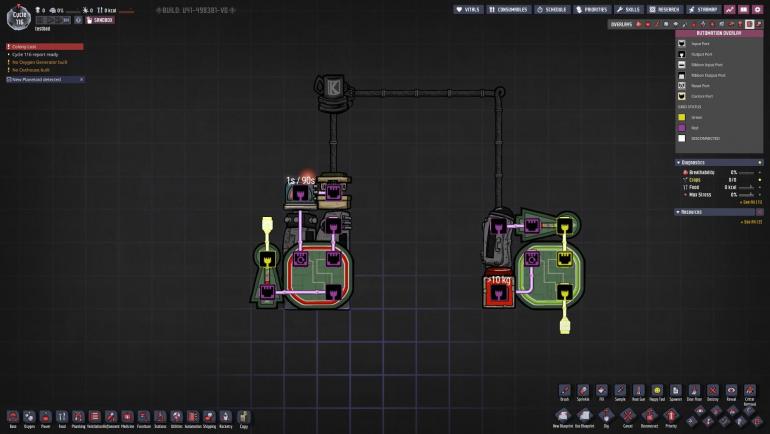Select the Copy building tool
The image size is (770, 434).
click(244, 417)
